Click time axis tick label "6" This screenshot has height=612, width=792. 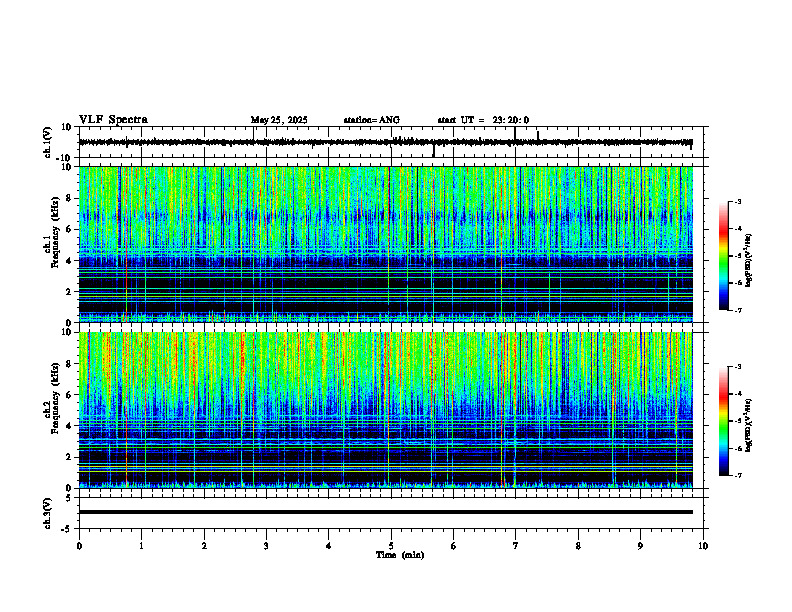point(454,546)
